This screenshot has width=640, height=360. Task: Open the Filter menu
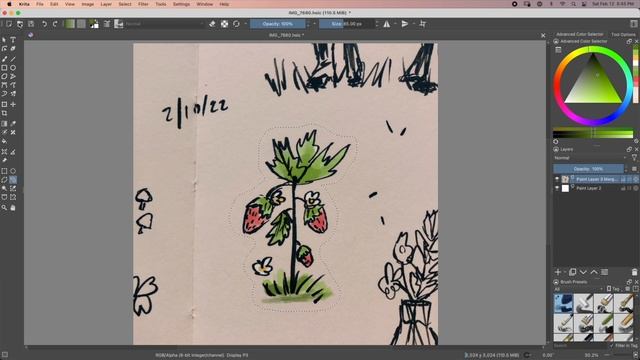(143, 4)
